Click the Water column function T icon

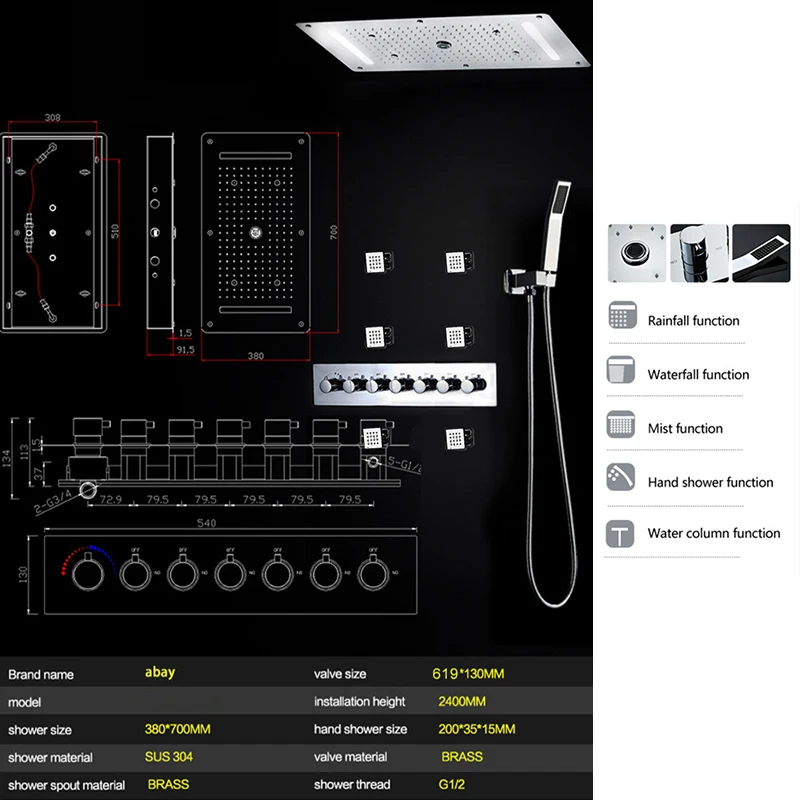[x=620, y=534]
